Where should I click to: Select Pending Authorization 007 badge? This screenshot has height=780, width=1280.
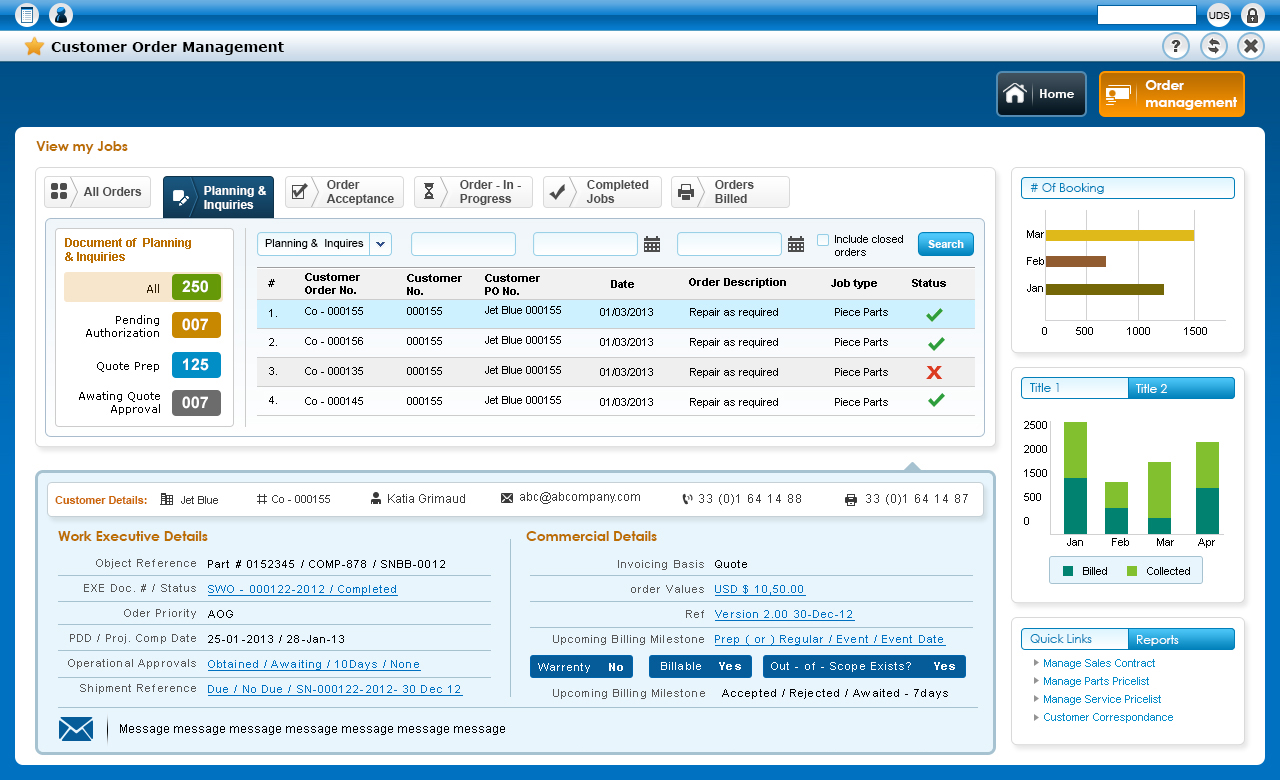click(x=196, y=325)
